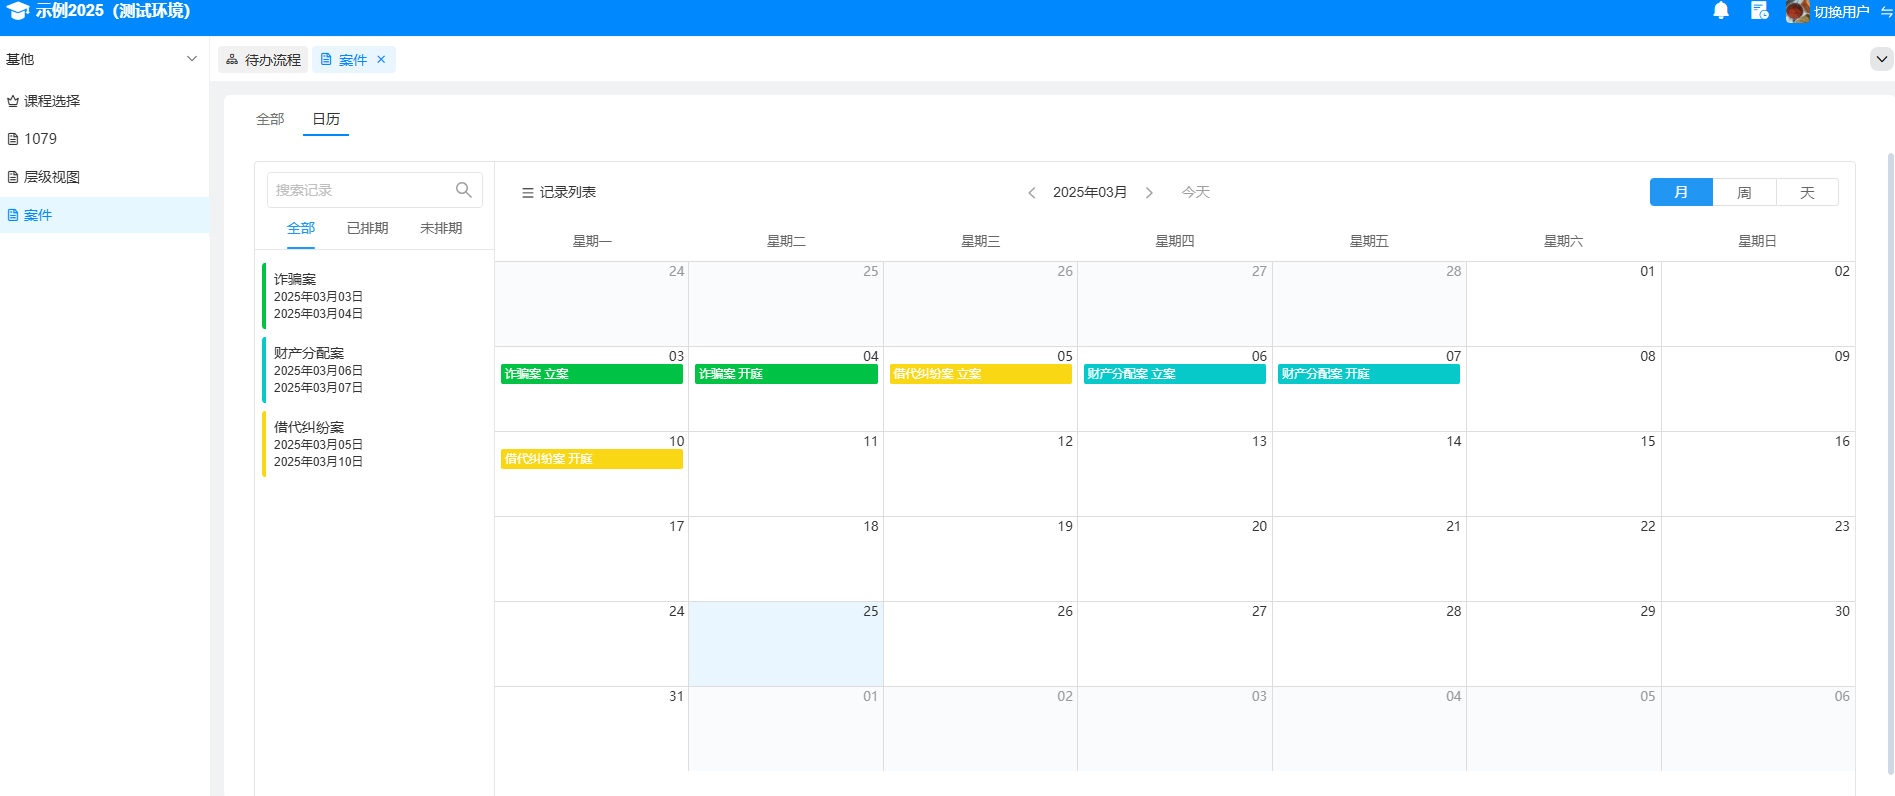Close the 案件 tab

[x=381, y=60]
